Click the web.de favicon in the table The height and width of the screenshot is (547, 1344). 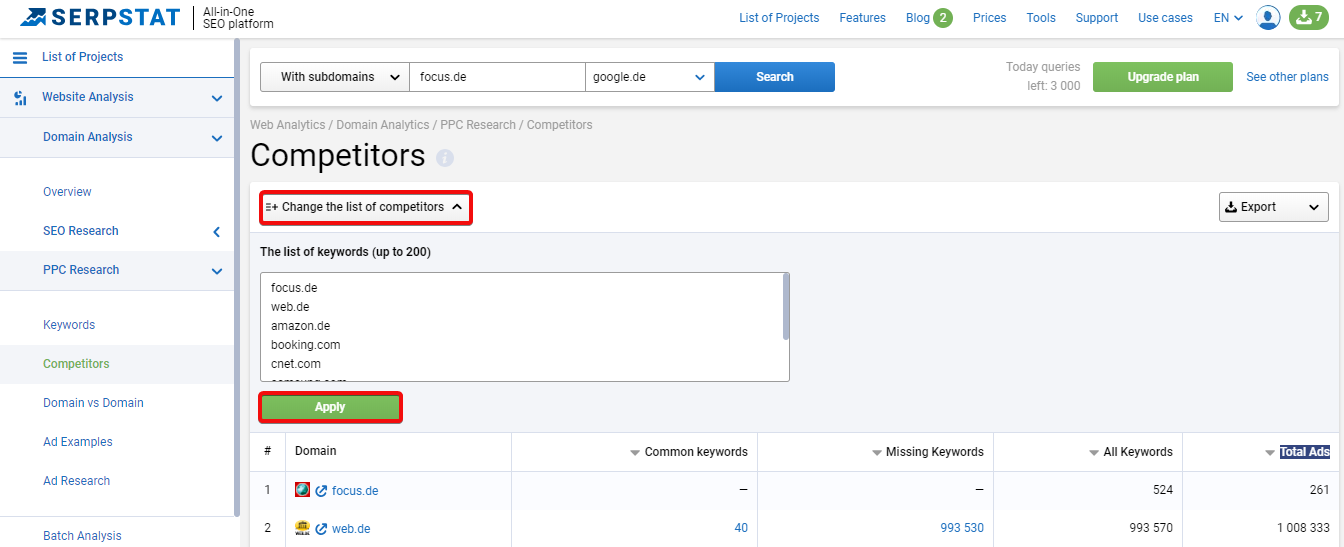(x=302, y=528)
